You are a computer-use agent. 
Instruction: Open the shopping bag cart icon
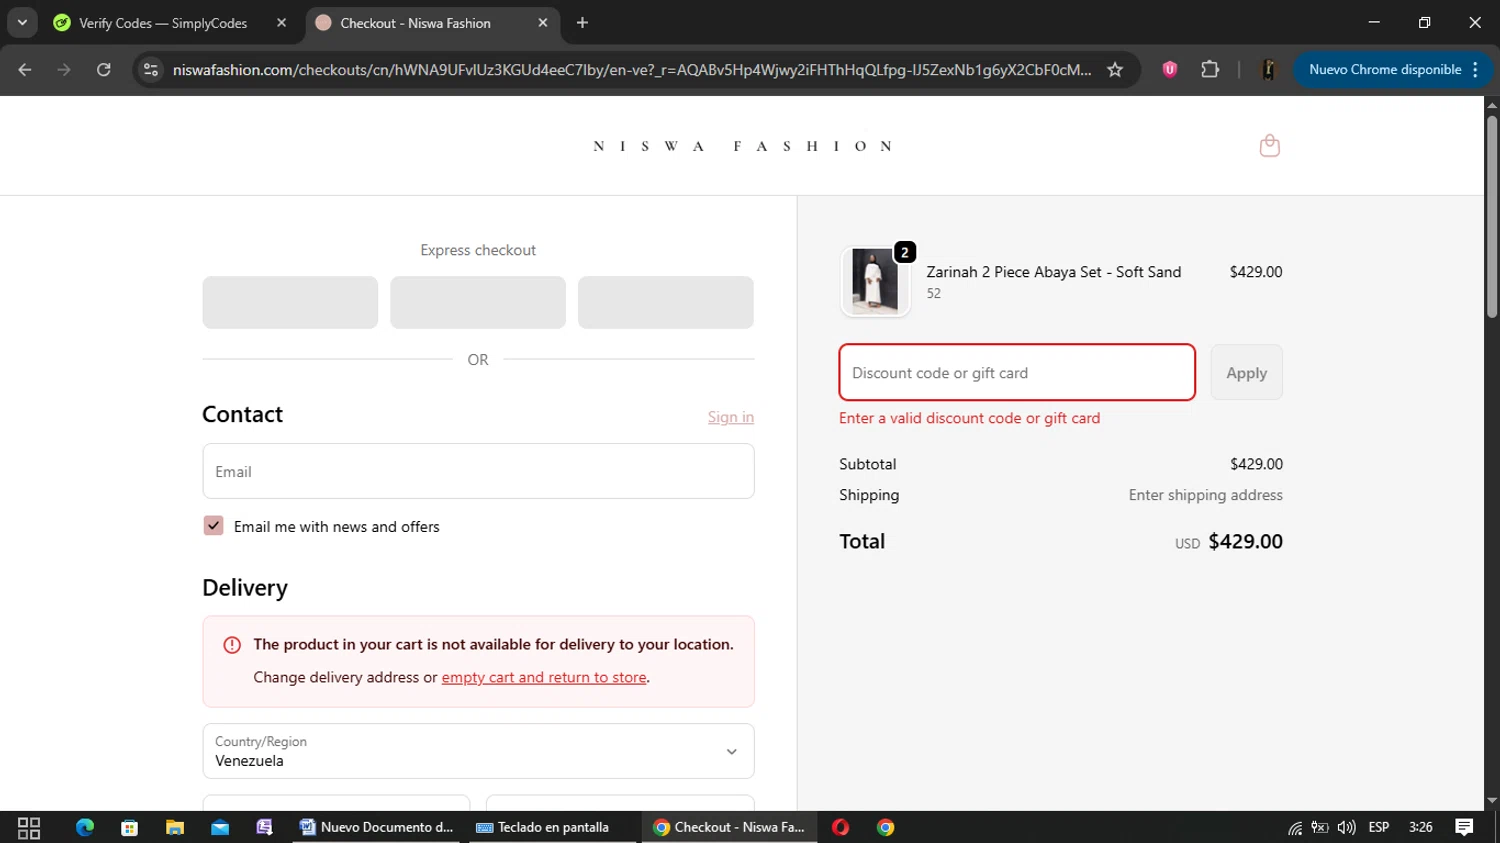(1269, 146)
